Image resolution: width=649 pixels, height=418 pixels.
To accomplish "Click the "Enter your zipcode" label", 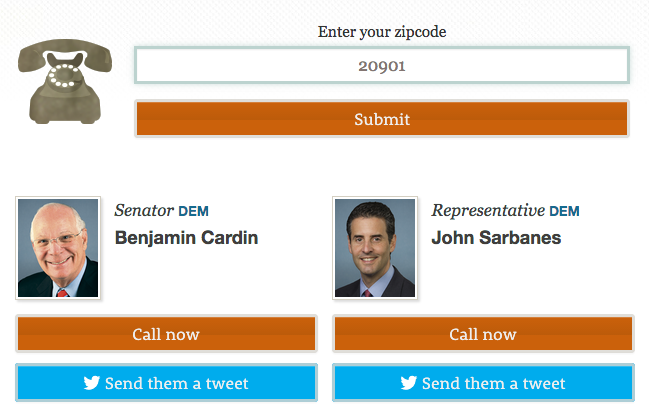I will click(382, 31).
